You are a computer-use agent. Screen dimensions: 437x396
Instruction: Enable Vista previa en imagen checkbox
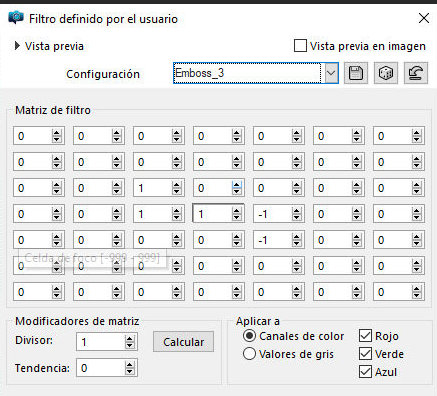(x=300, y=46)
